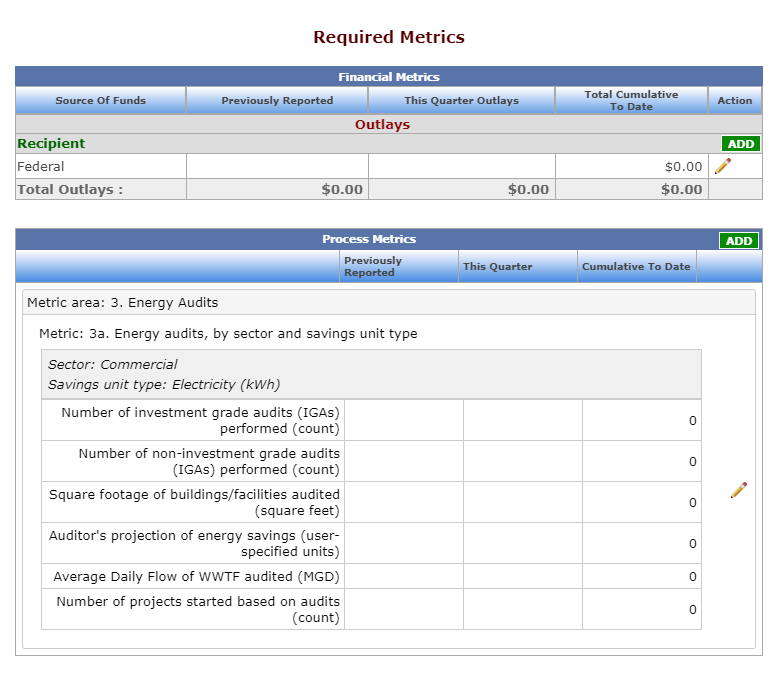Click the Total Cumulative To Date header
This screenshot has width=772, height=673.
631,100
